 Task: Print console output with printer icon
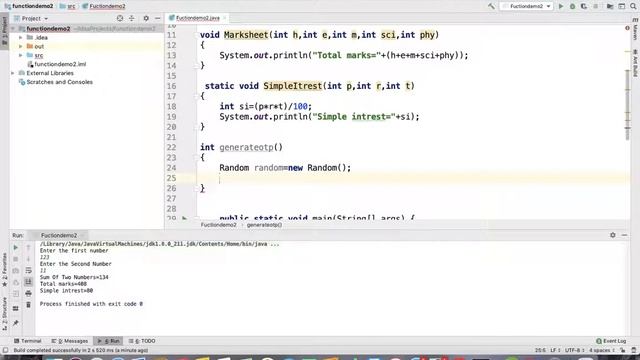pos(28,293)
